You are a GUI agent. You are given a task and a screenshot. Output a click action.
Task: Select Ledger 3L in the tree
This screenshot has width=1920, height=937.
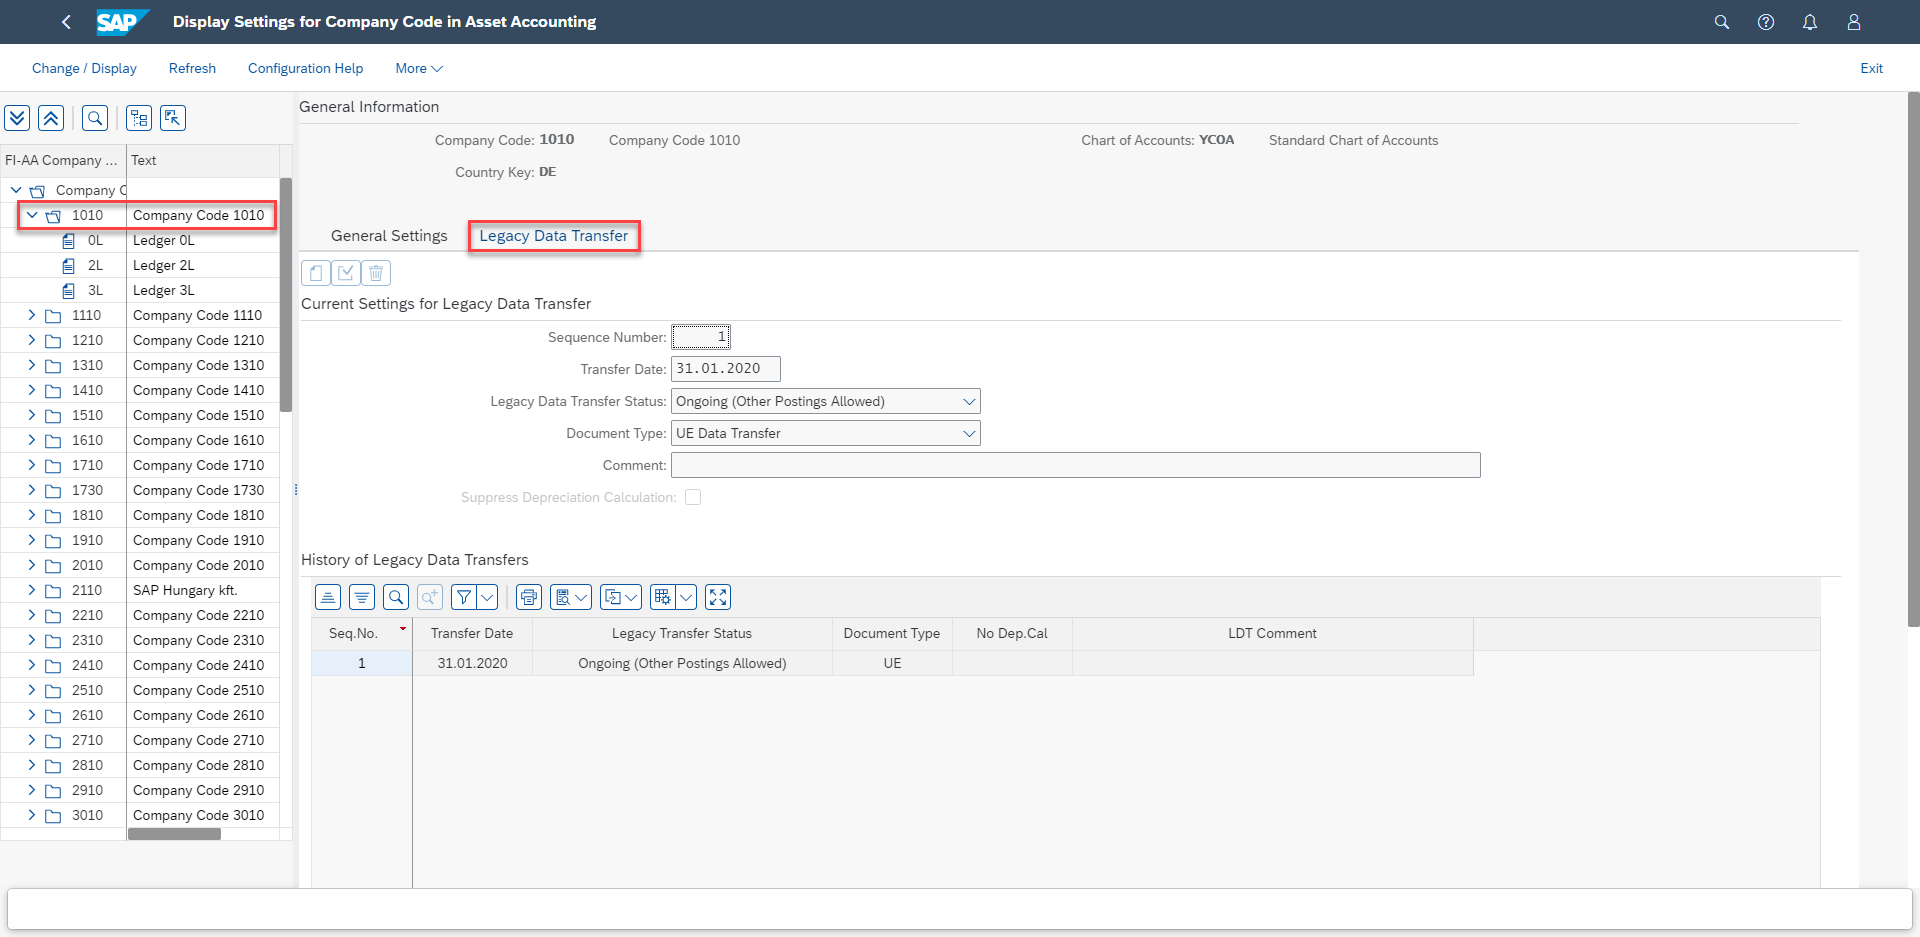(140, 290)
